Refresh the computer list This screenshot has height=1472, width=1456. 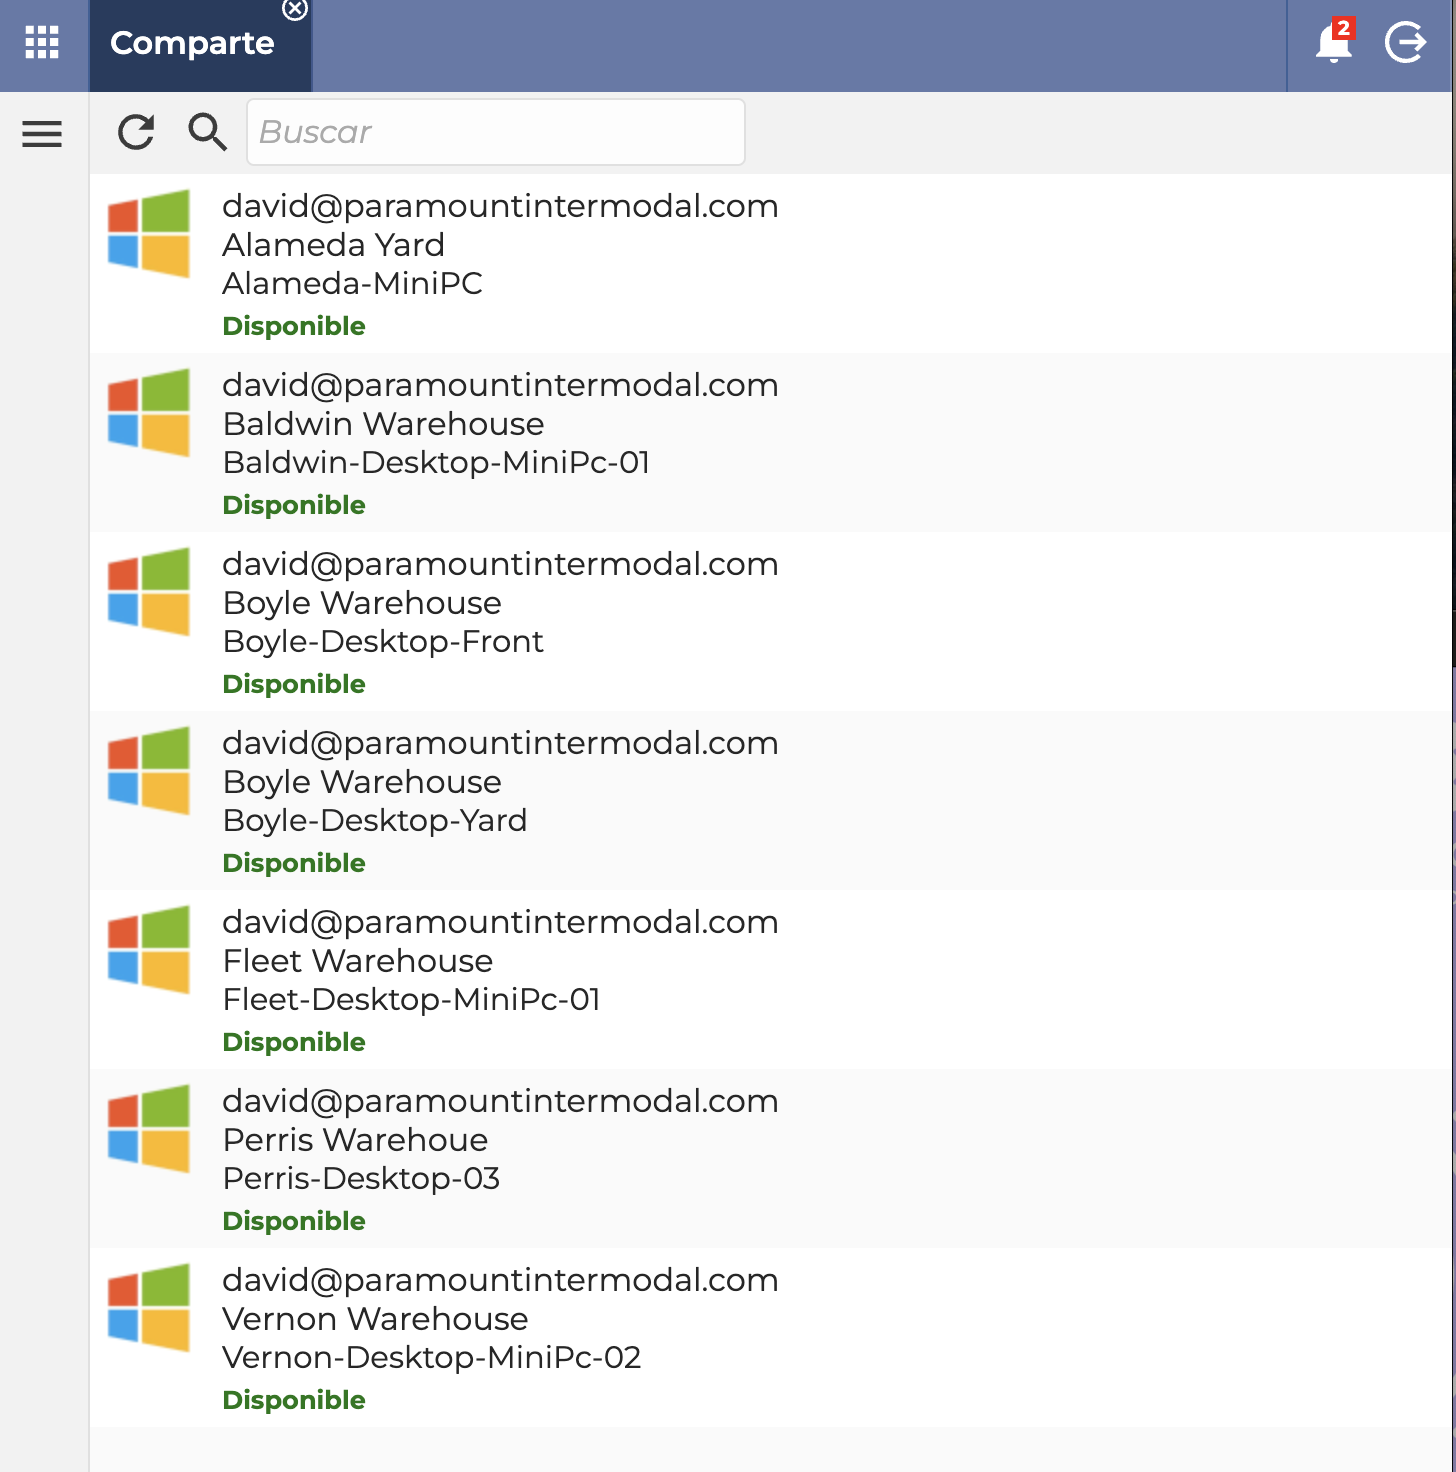tap(136, 132)
